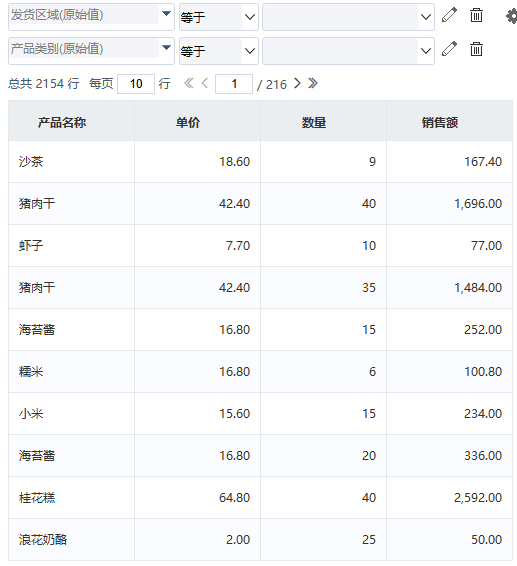Expand the 等于 operator for 产品类别
Viewport: 517px width, 566px height.
tap(219, 51)
